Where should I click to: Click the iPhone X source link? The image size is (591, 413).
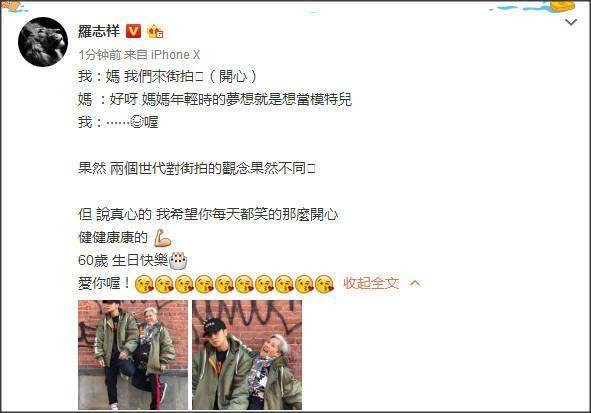click(x=175, y=55)
